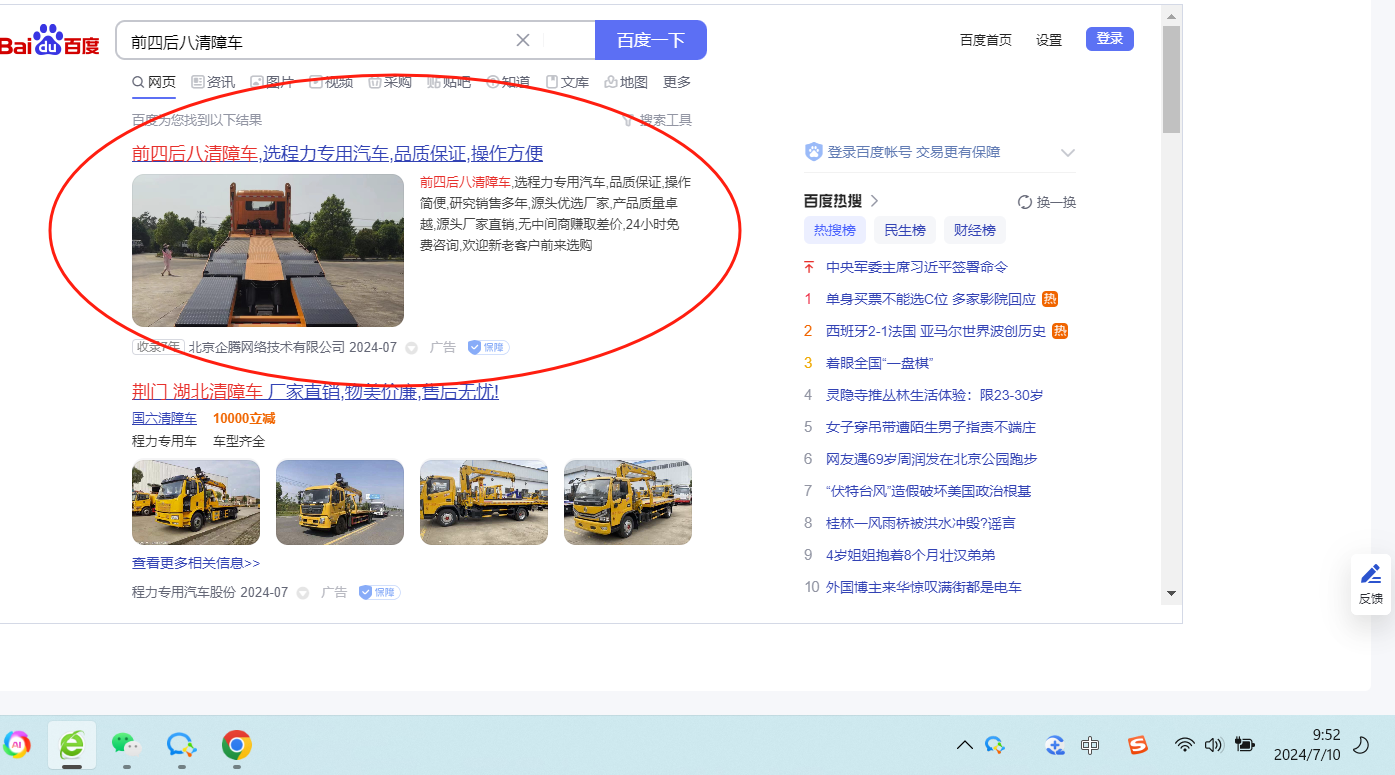Open the feedback pencil icon

pos(1370,574)
